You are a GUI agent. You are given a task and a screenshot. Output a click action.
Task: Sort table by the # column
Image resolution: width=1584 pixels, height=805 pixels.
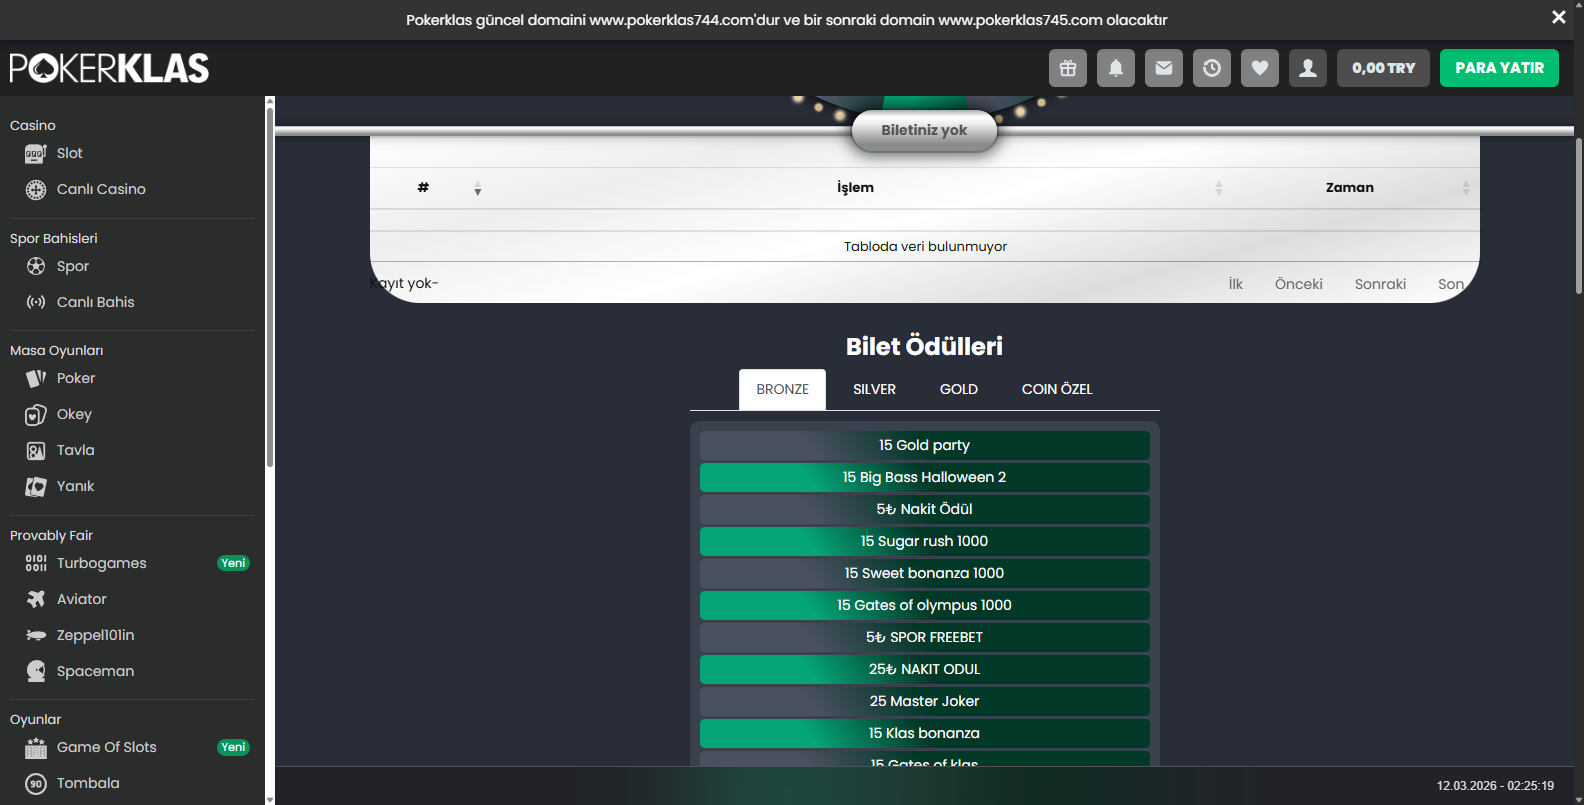[424, 188]
